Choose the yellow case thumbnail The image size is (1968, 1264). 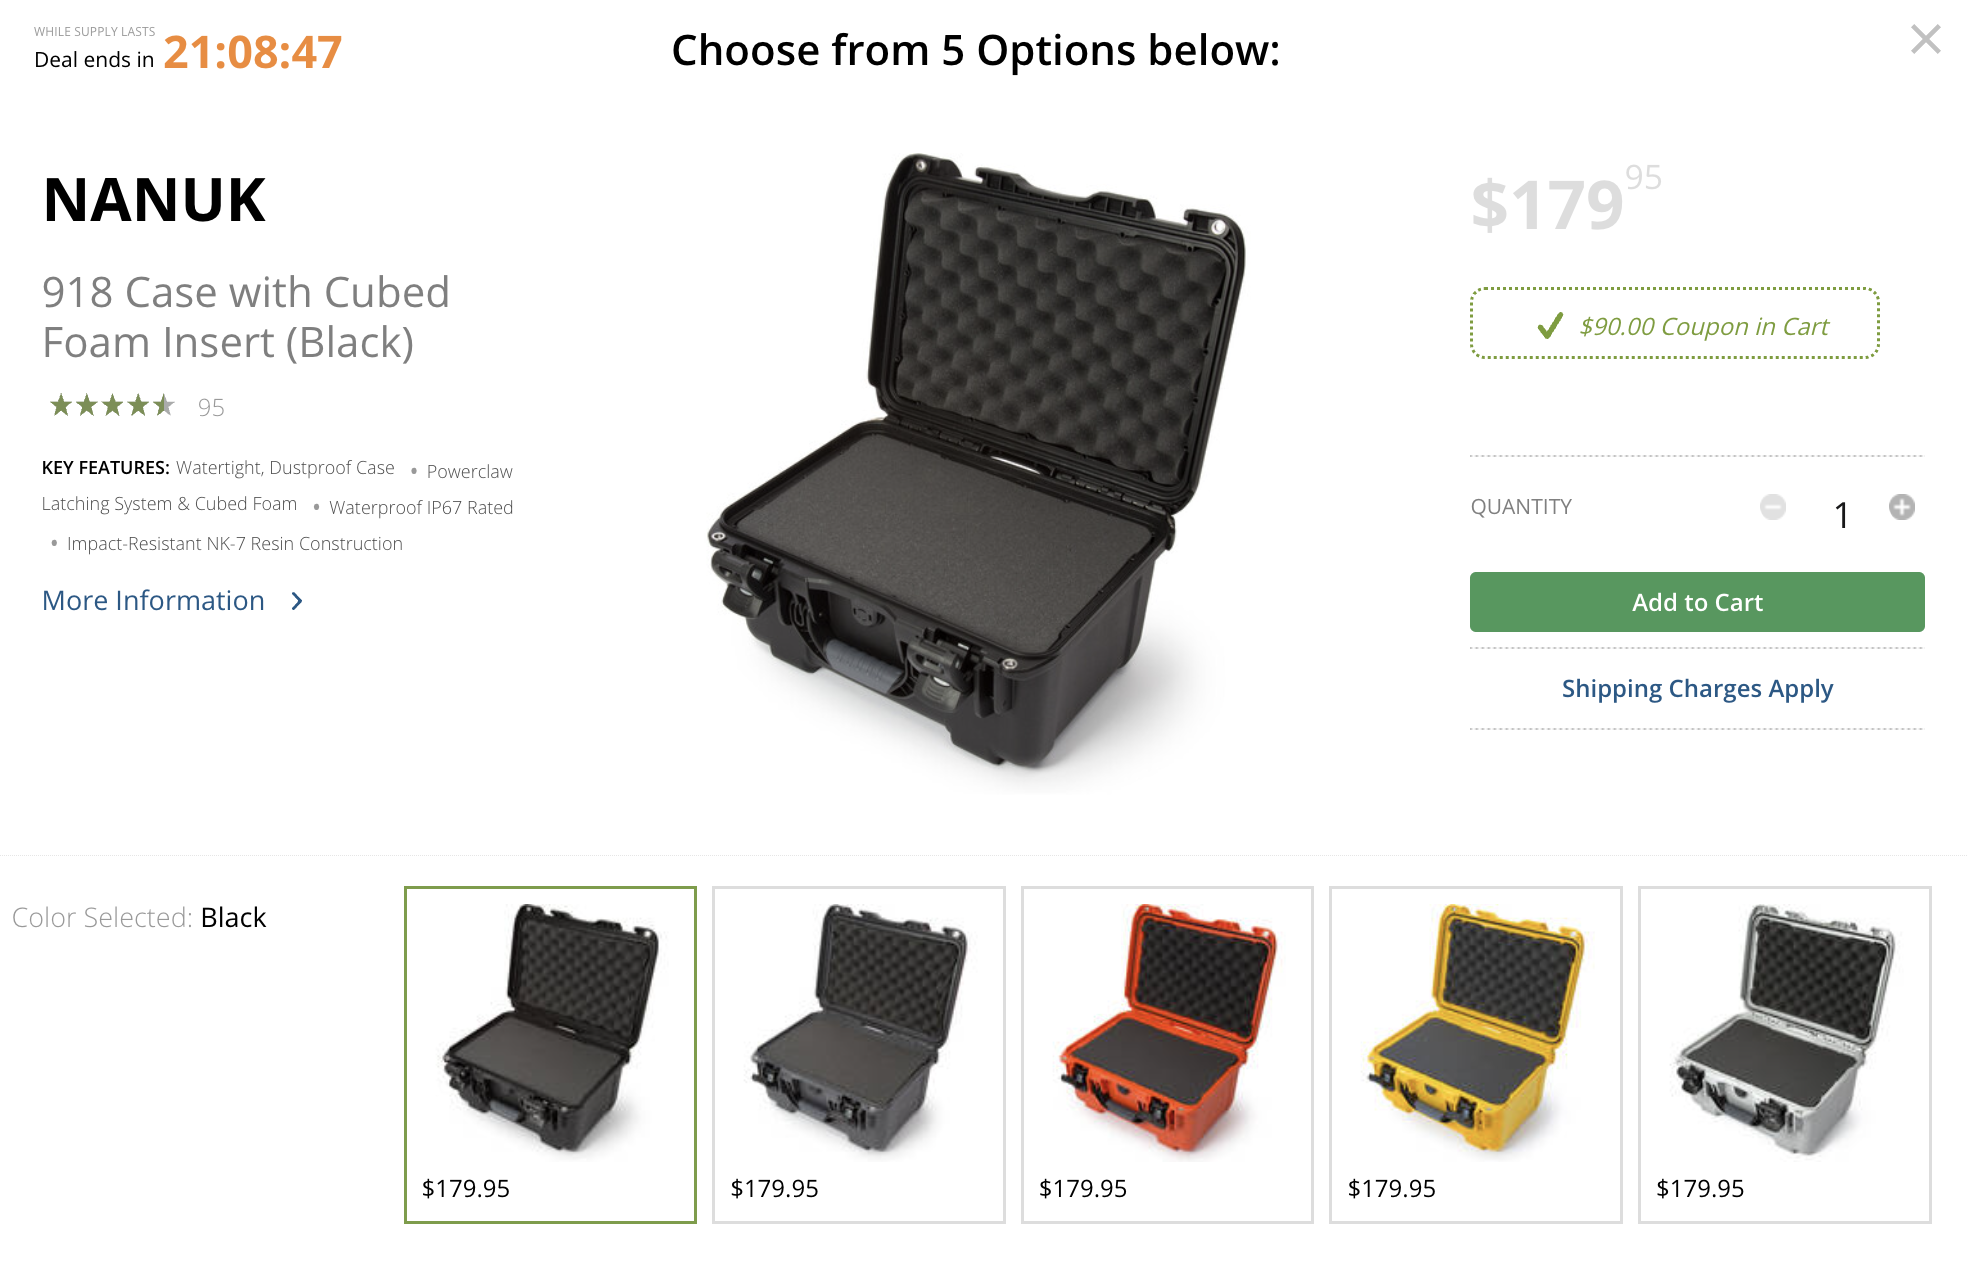pyautogui.click(x=1476, y=1054)
